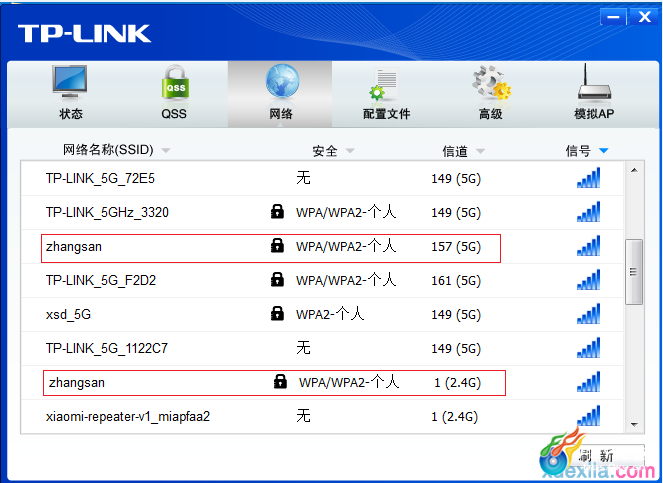663x483 pixels.
Task: Click the 网络名称(SSID) column header
Action: tap(108, 150)
